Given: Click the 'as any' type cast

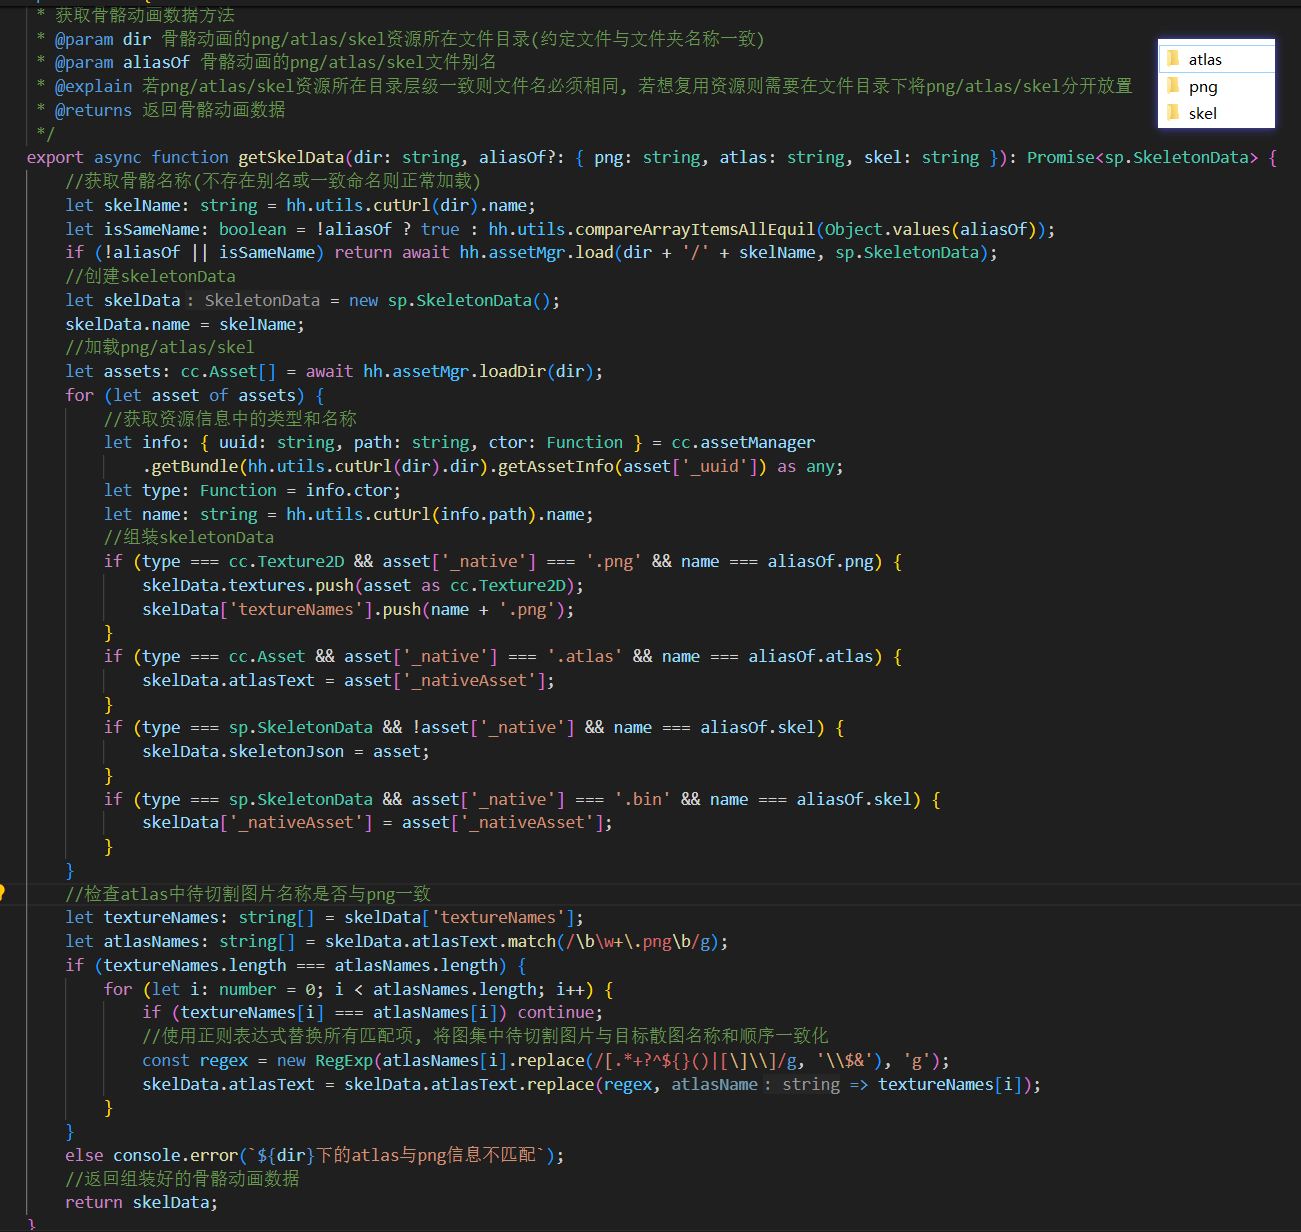Looking at the screenshot, I should click(x=807, y=466).
